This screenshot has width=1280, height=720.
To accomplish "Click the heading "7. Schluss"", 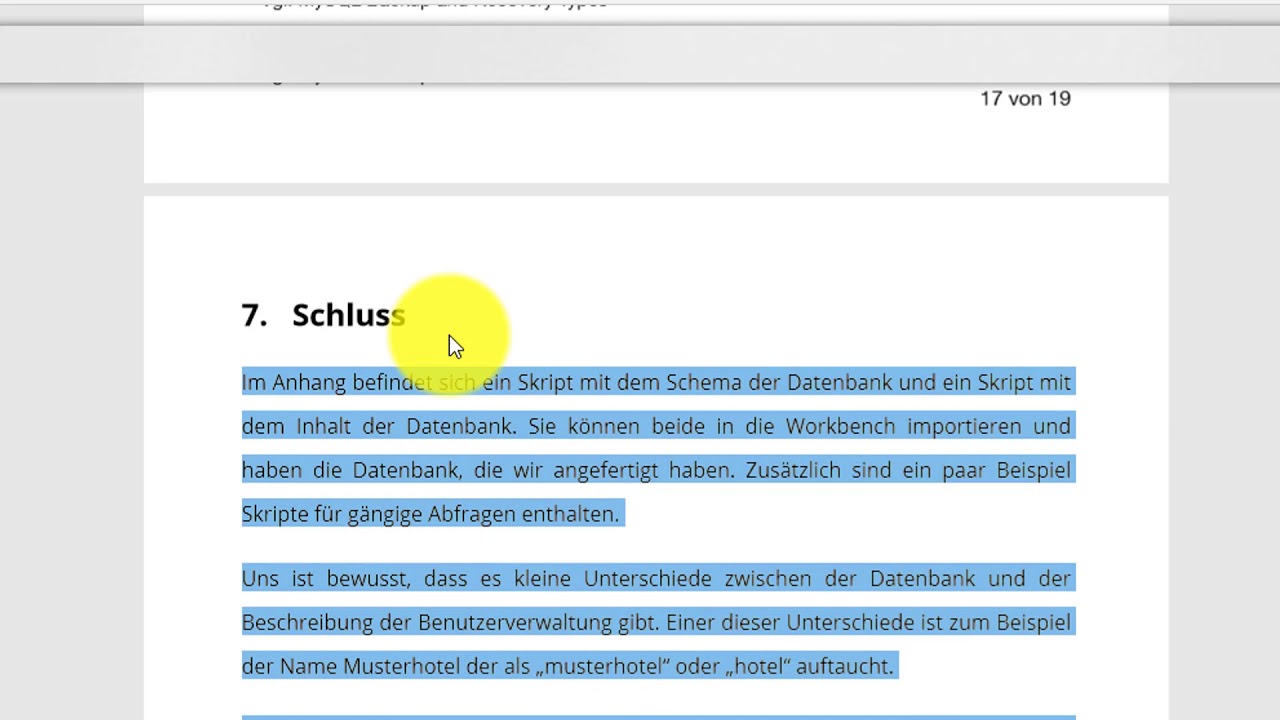I will pos(323,315).
